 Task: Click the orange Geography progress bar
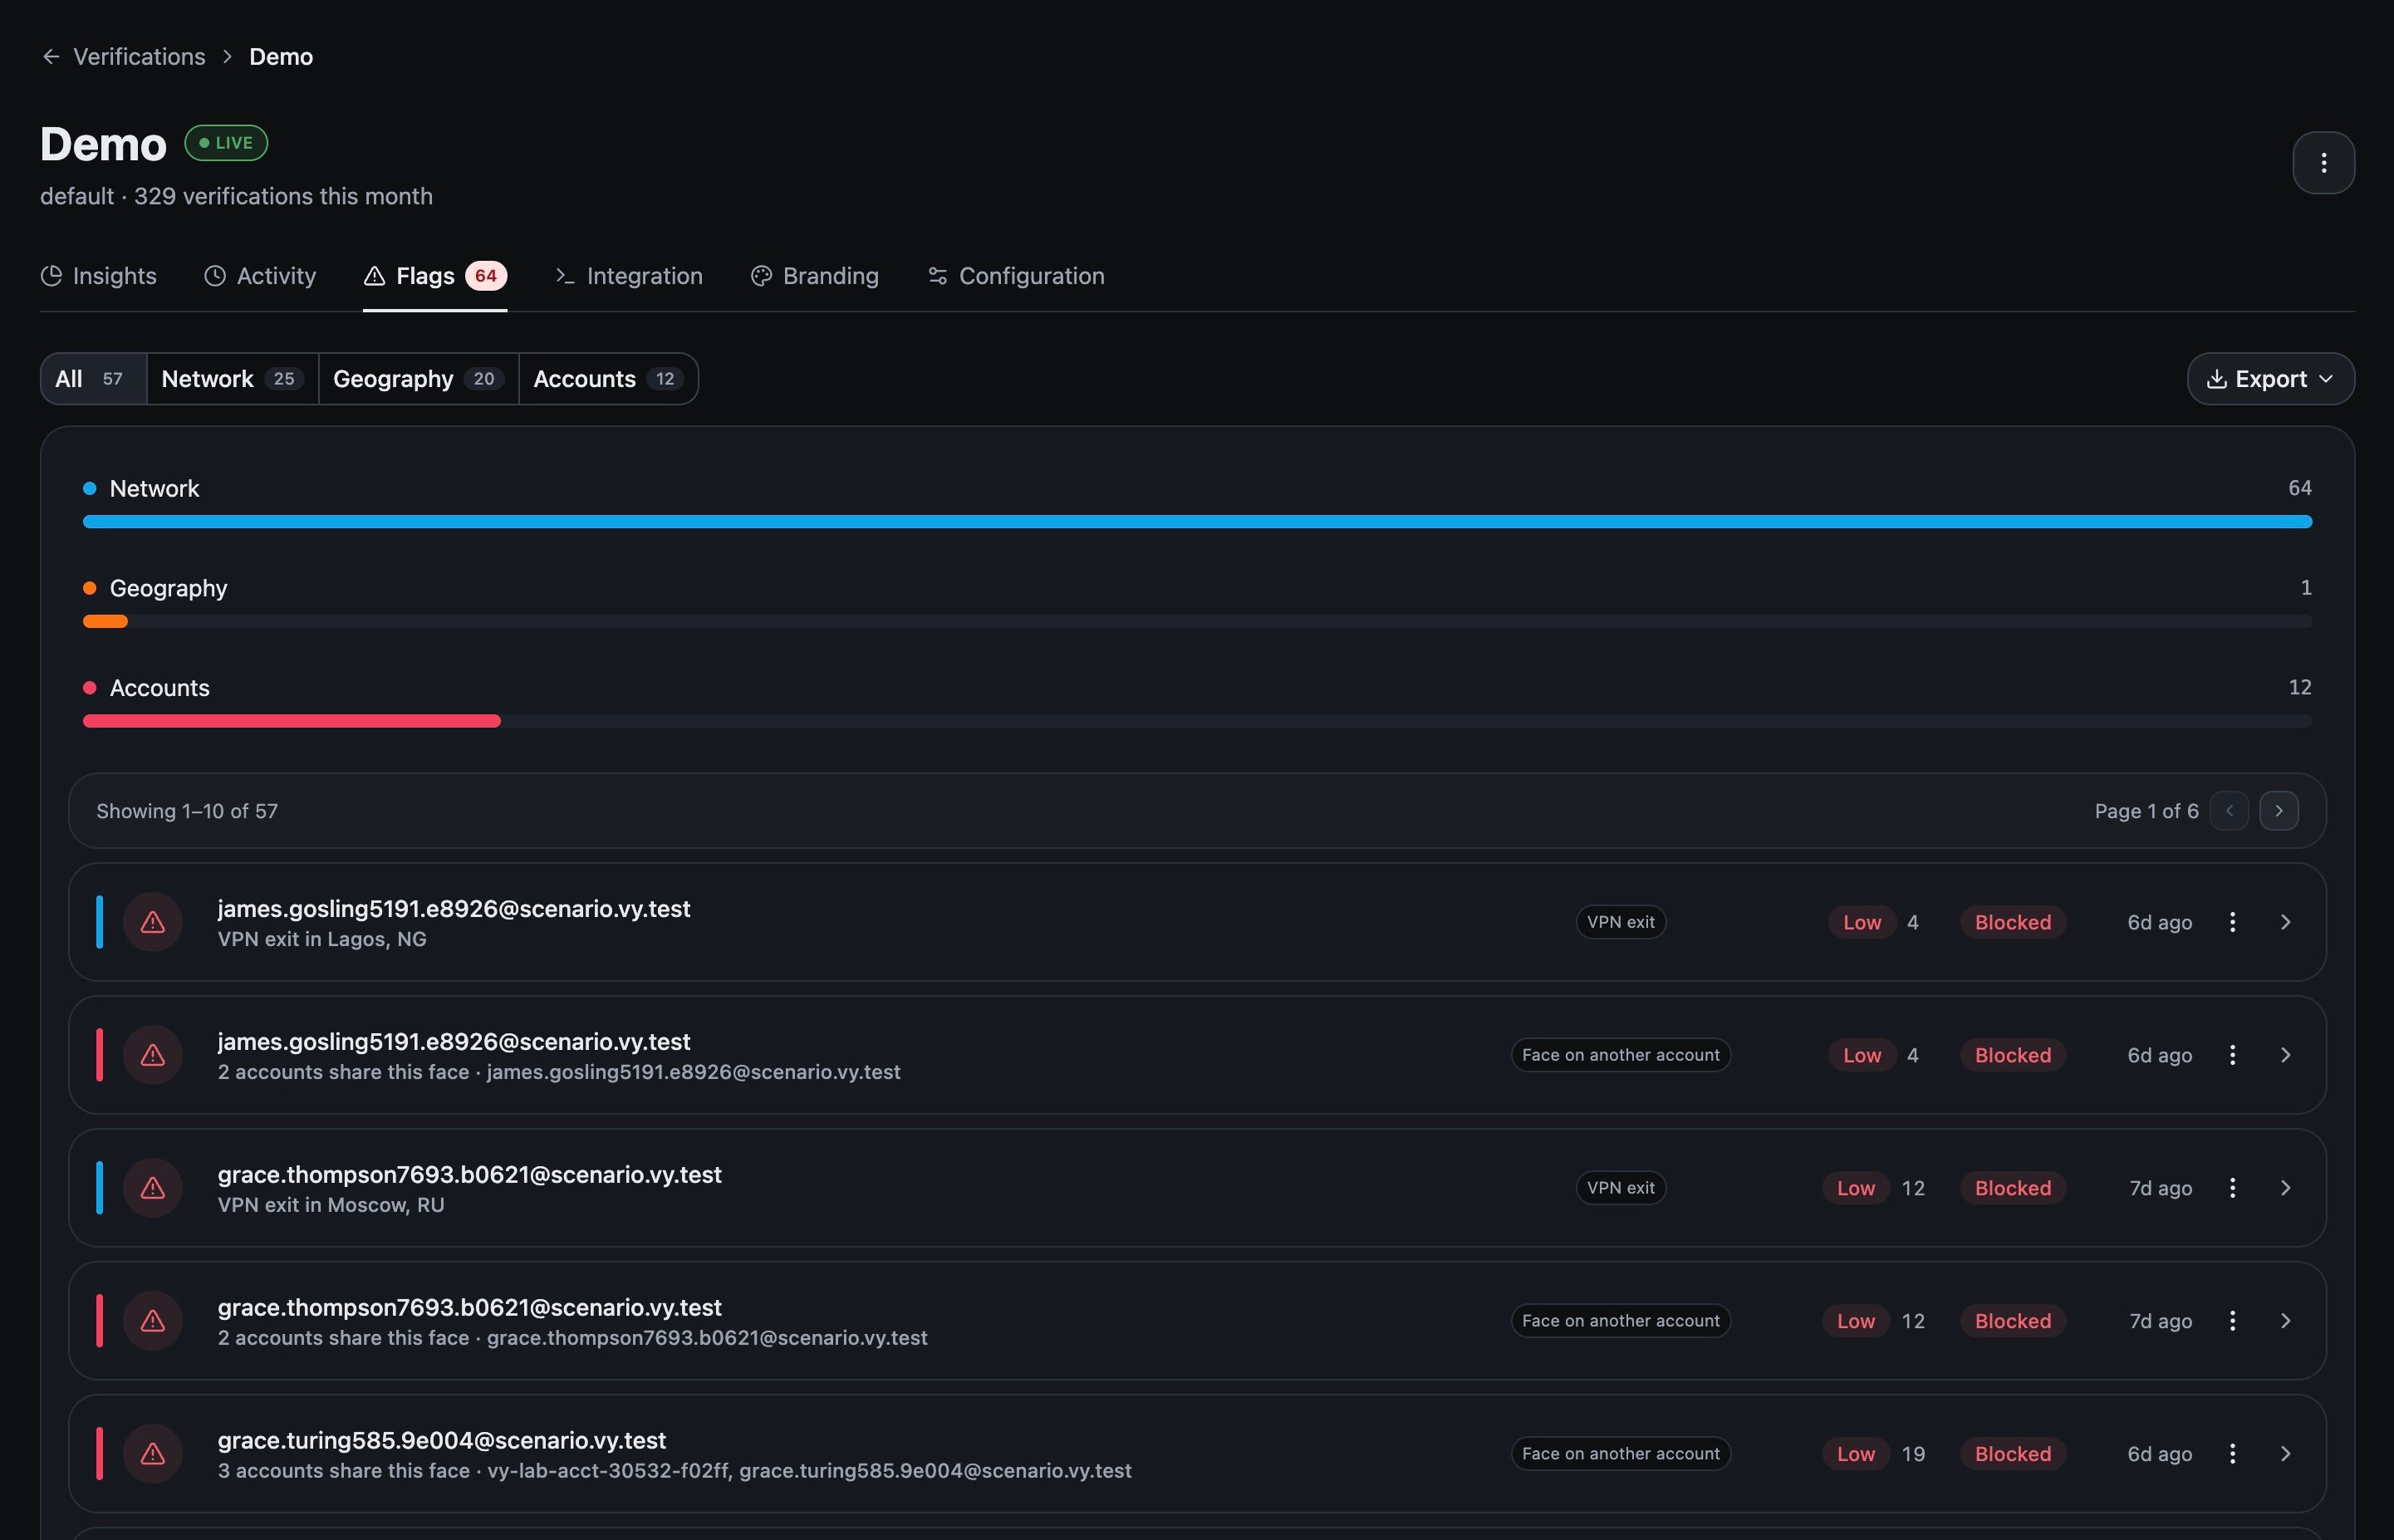tap(105, 622)
